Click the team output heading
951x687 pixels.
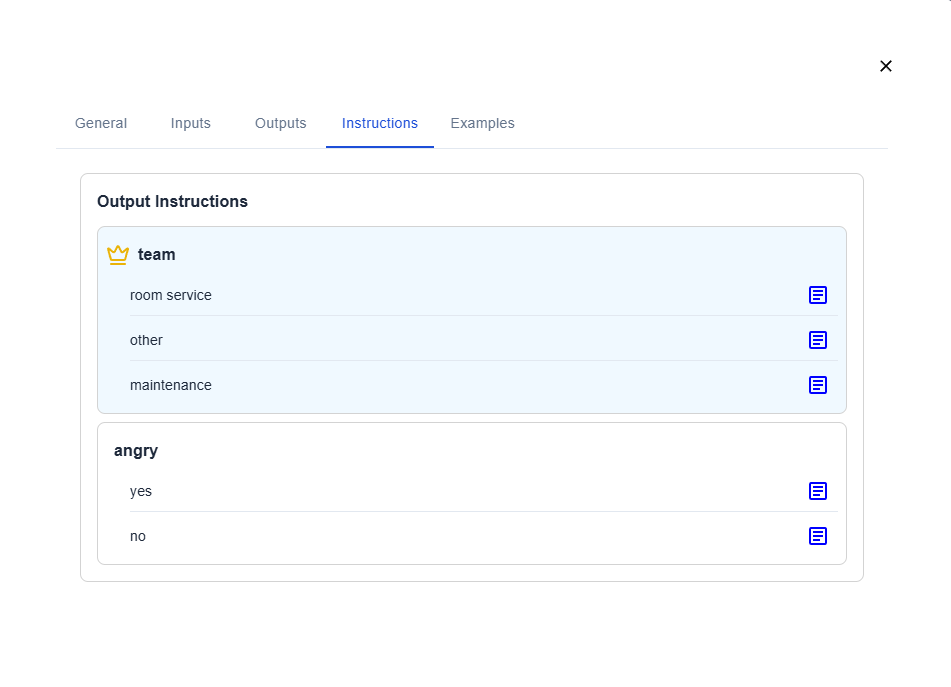coord(156,255)
